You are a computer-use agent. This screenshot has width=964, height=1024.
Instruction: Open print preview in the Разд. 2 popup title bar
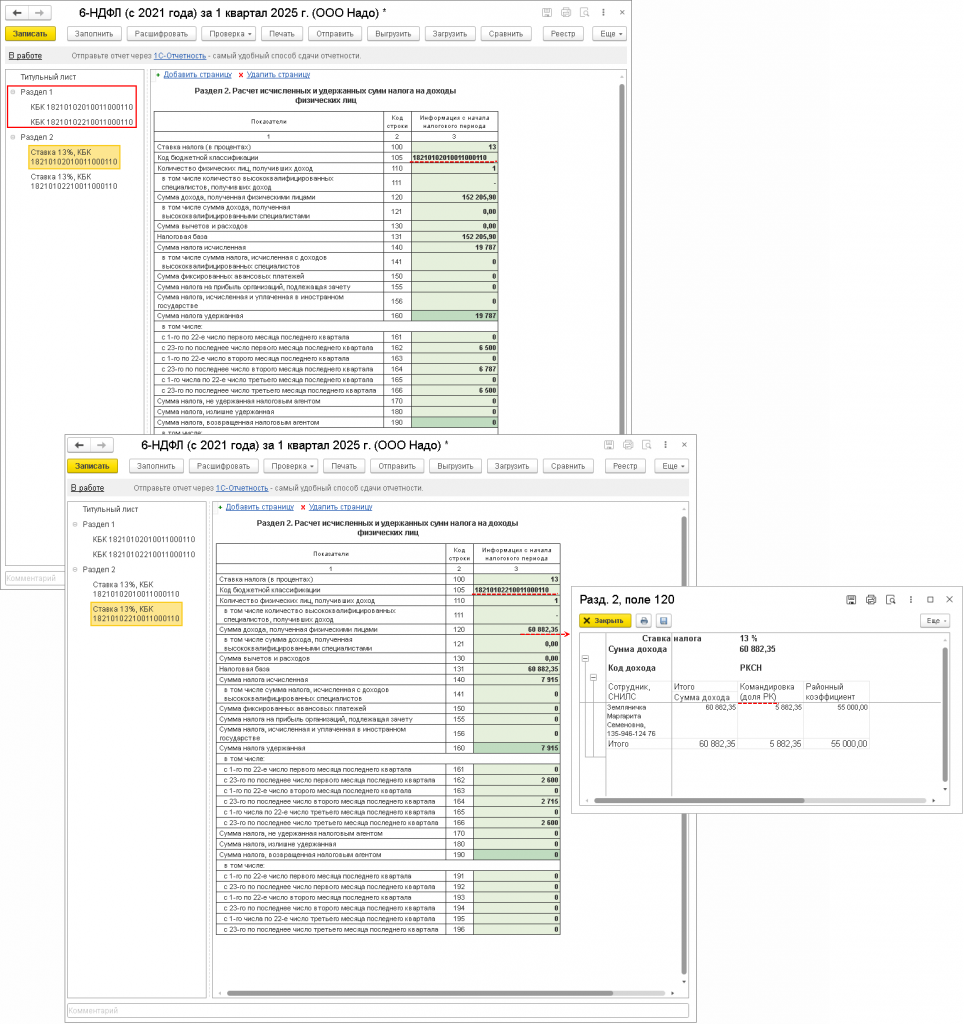click(x=891, y=600)
